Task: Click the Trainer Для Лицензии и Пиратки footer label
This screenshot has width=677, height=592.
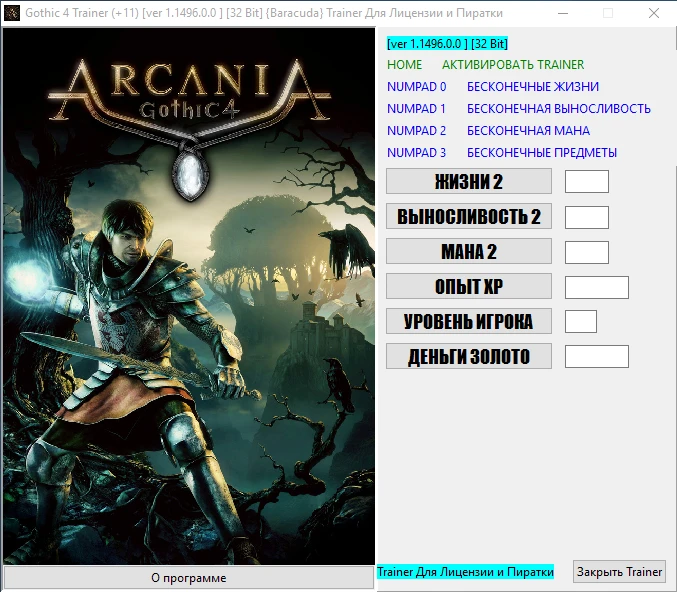Action: [465, 572]
